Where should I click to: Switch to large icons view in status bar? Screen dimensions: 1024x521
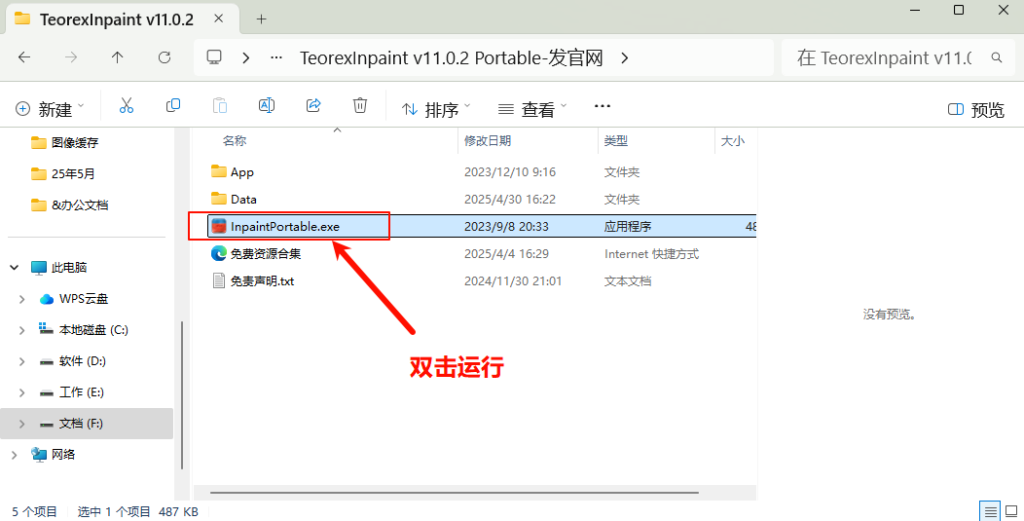[x=1012, y=511]
